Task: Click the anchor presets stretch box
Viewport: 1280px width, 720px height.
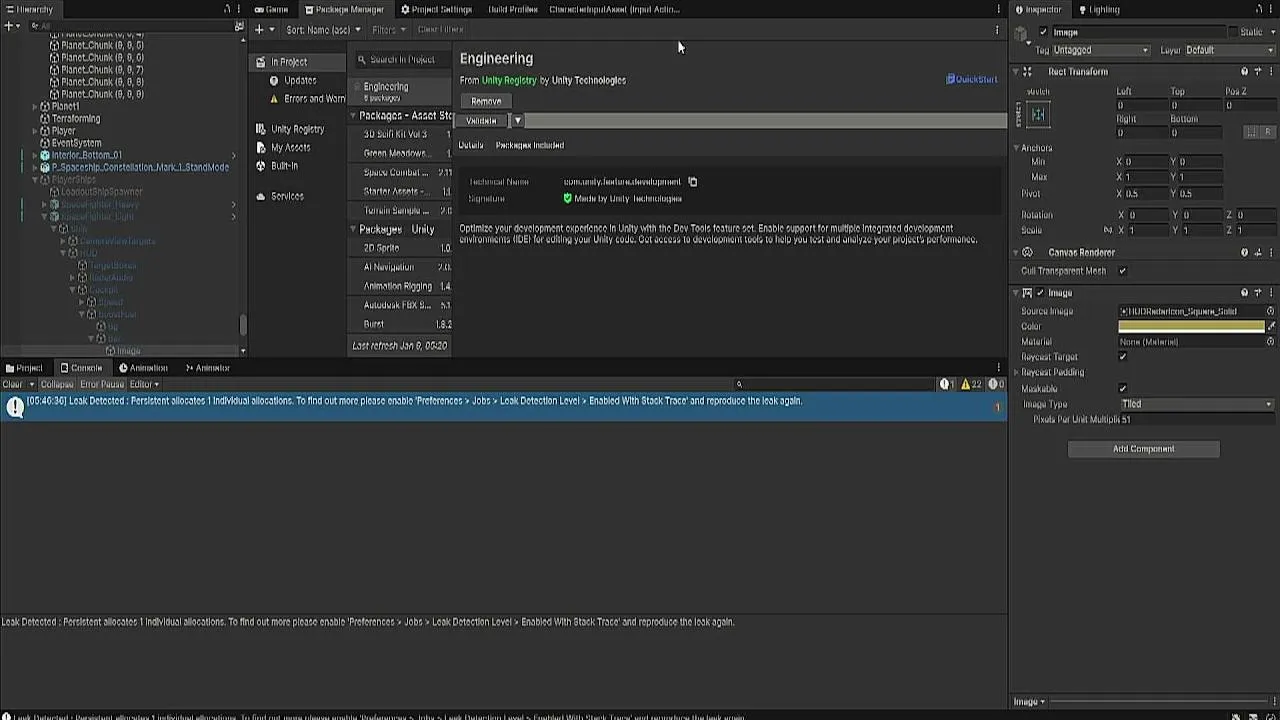Action: (x=1038, y=114)
